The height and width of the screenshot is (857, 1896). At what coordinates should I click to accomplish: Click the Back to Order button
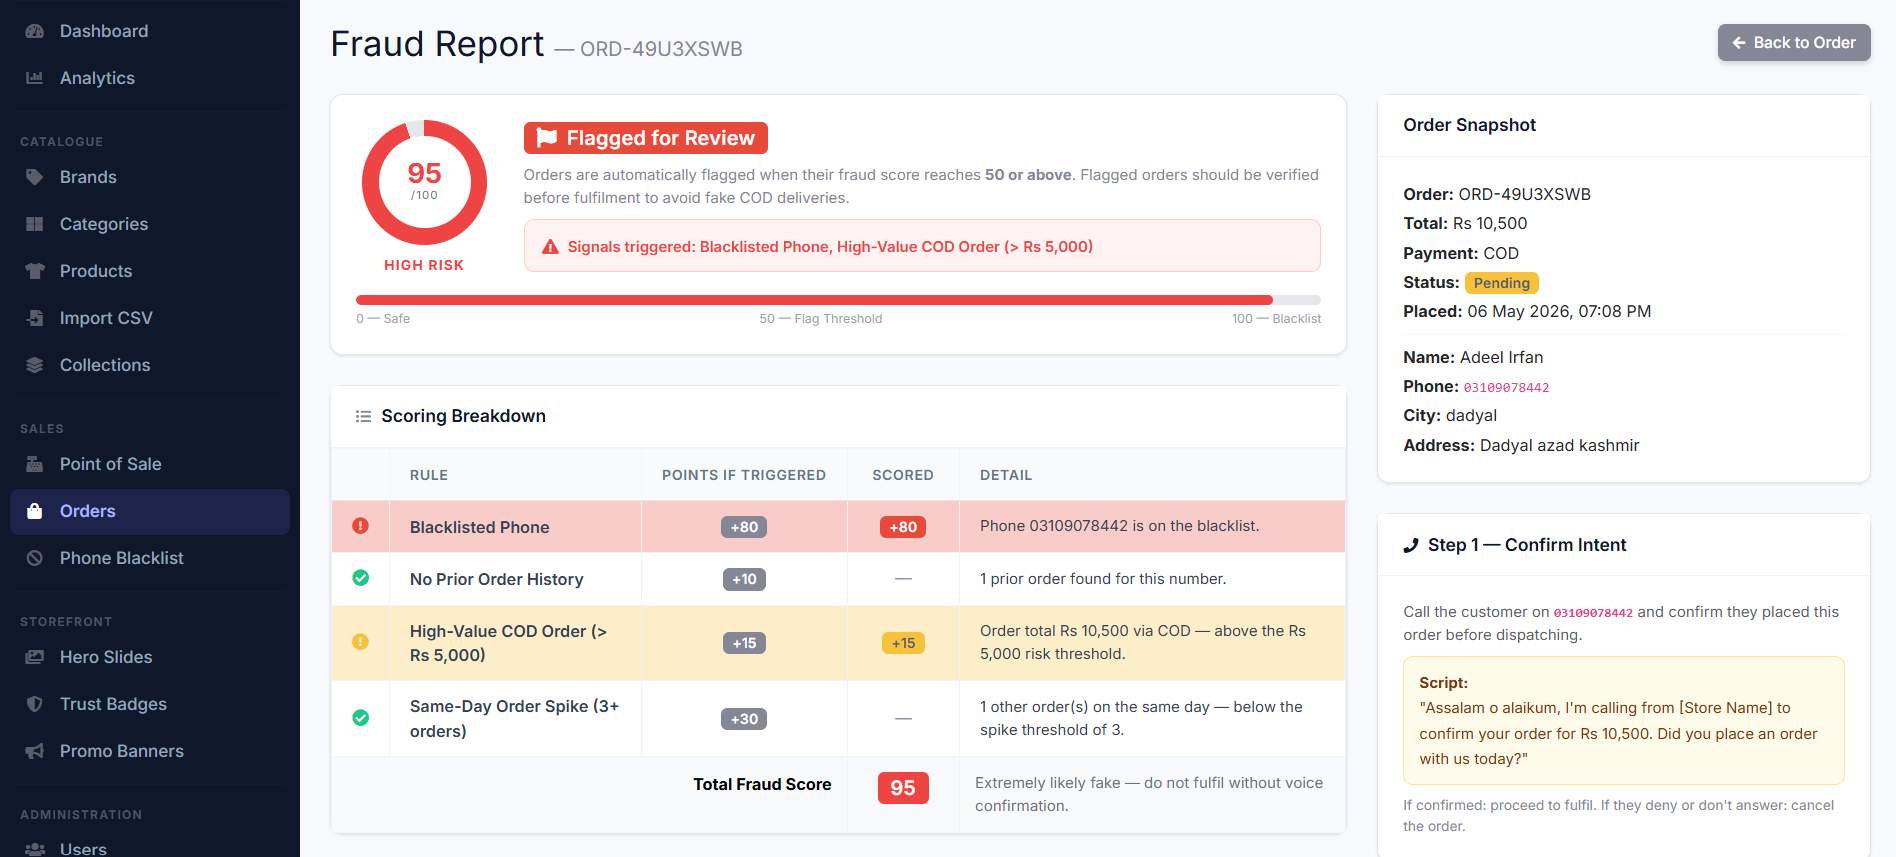click(x=1794, y=43)
